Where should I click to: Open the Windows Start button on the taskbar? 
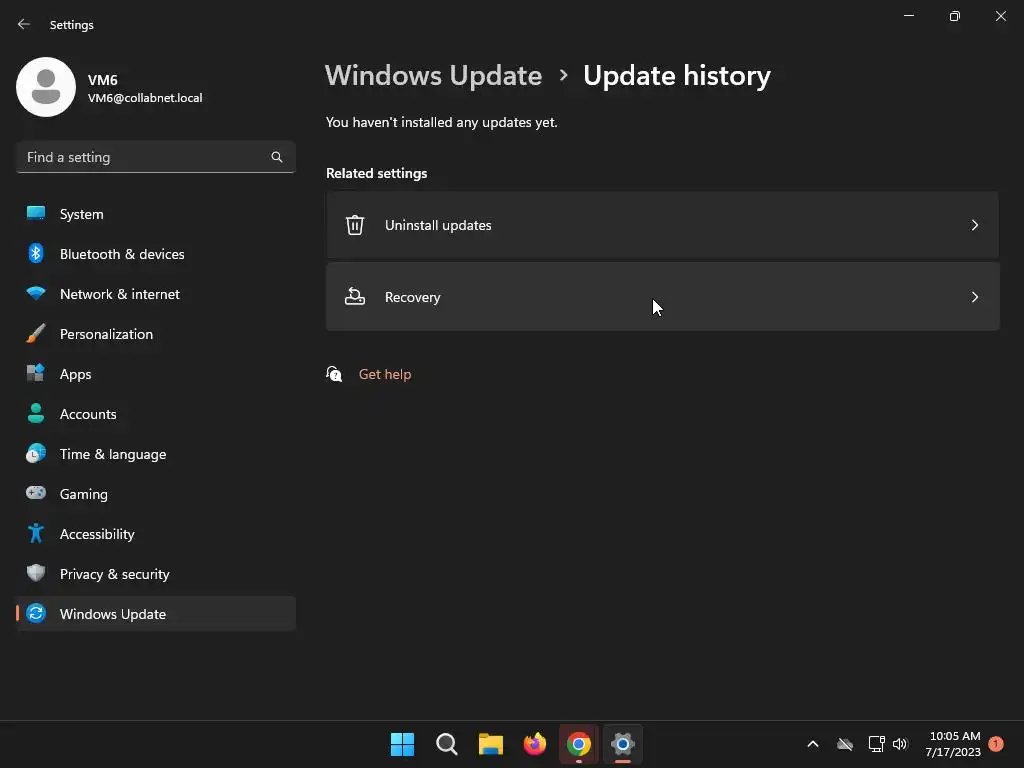(x=402, y=744)
